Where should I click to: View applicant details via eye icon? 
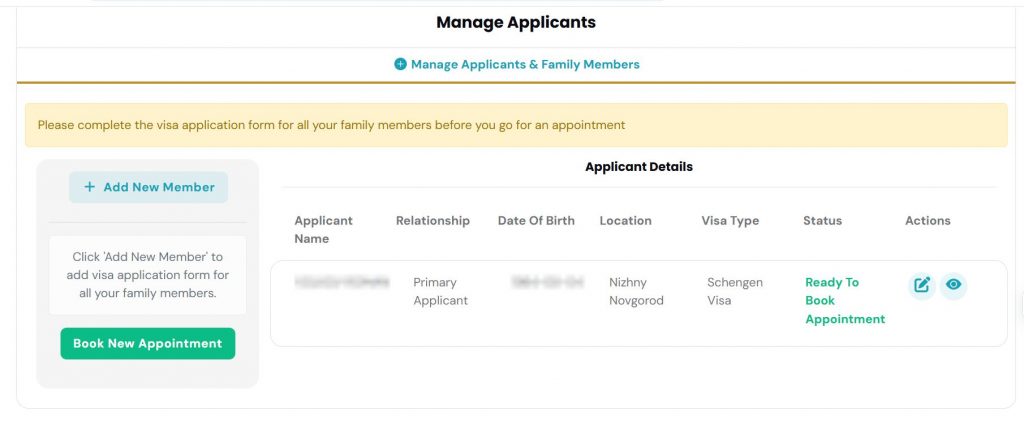(953, 285)
